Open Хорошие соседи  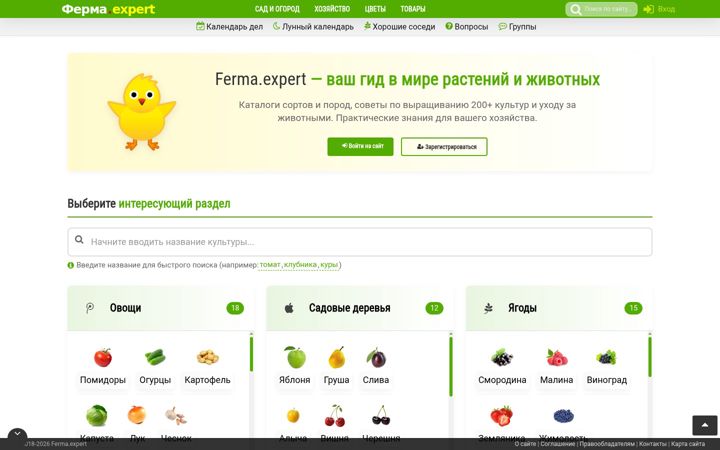coord(399,27)
